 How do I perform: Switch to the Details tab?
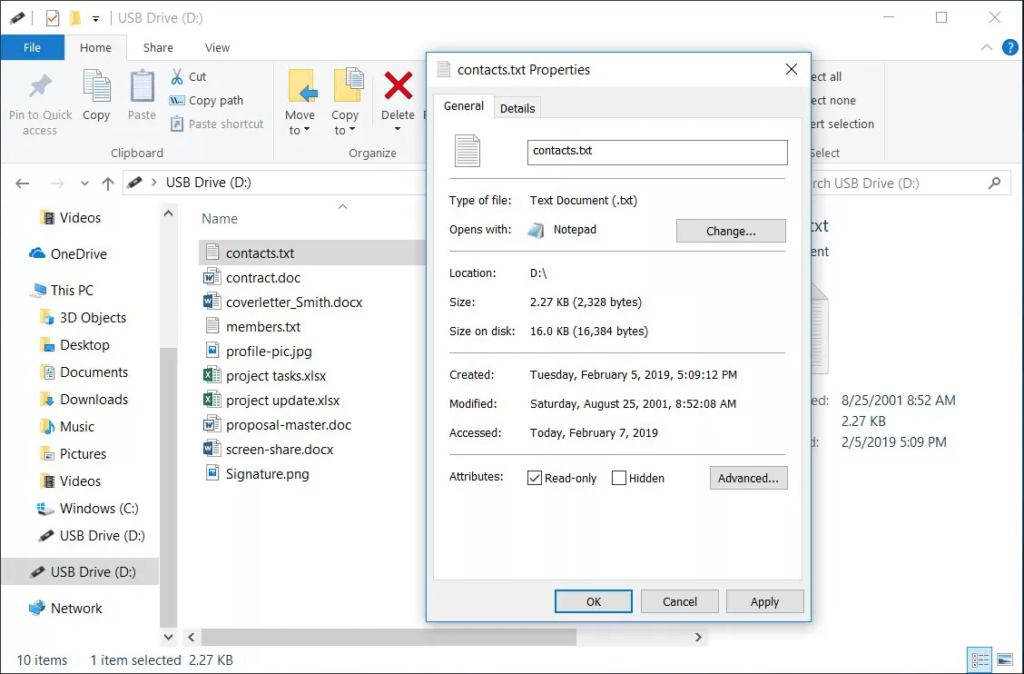(517, 108)
